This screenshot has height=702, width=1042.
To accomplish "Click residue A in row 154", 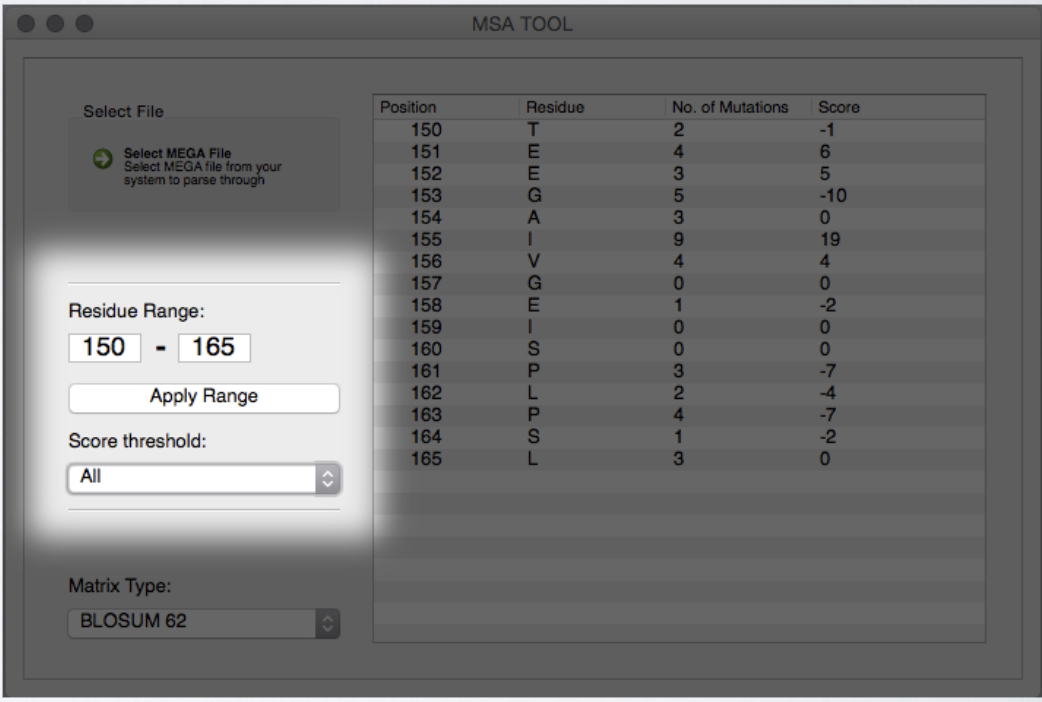I will 533,218.
